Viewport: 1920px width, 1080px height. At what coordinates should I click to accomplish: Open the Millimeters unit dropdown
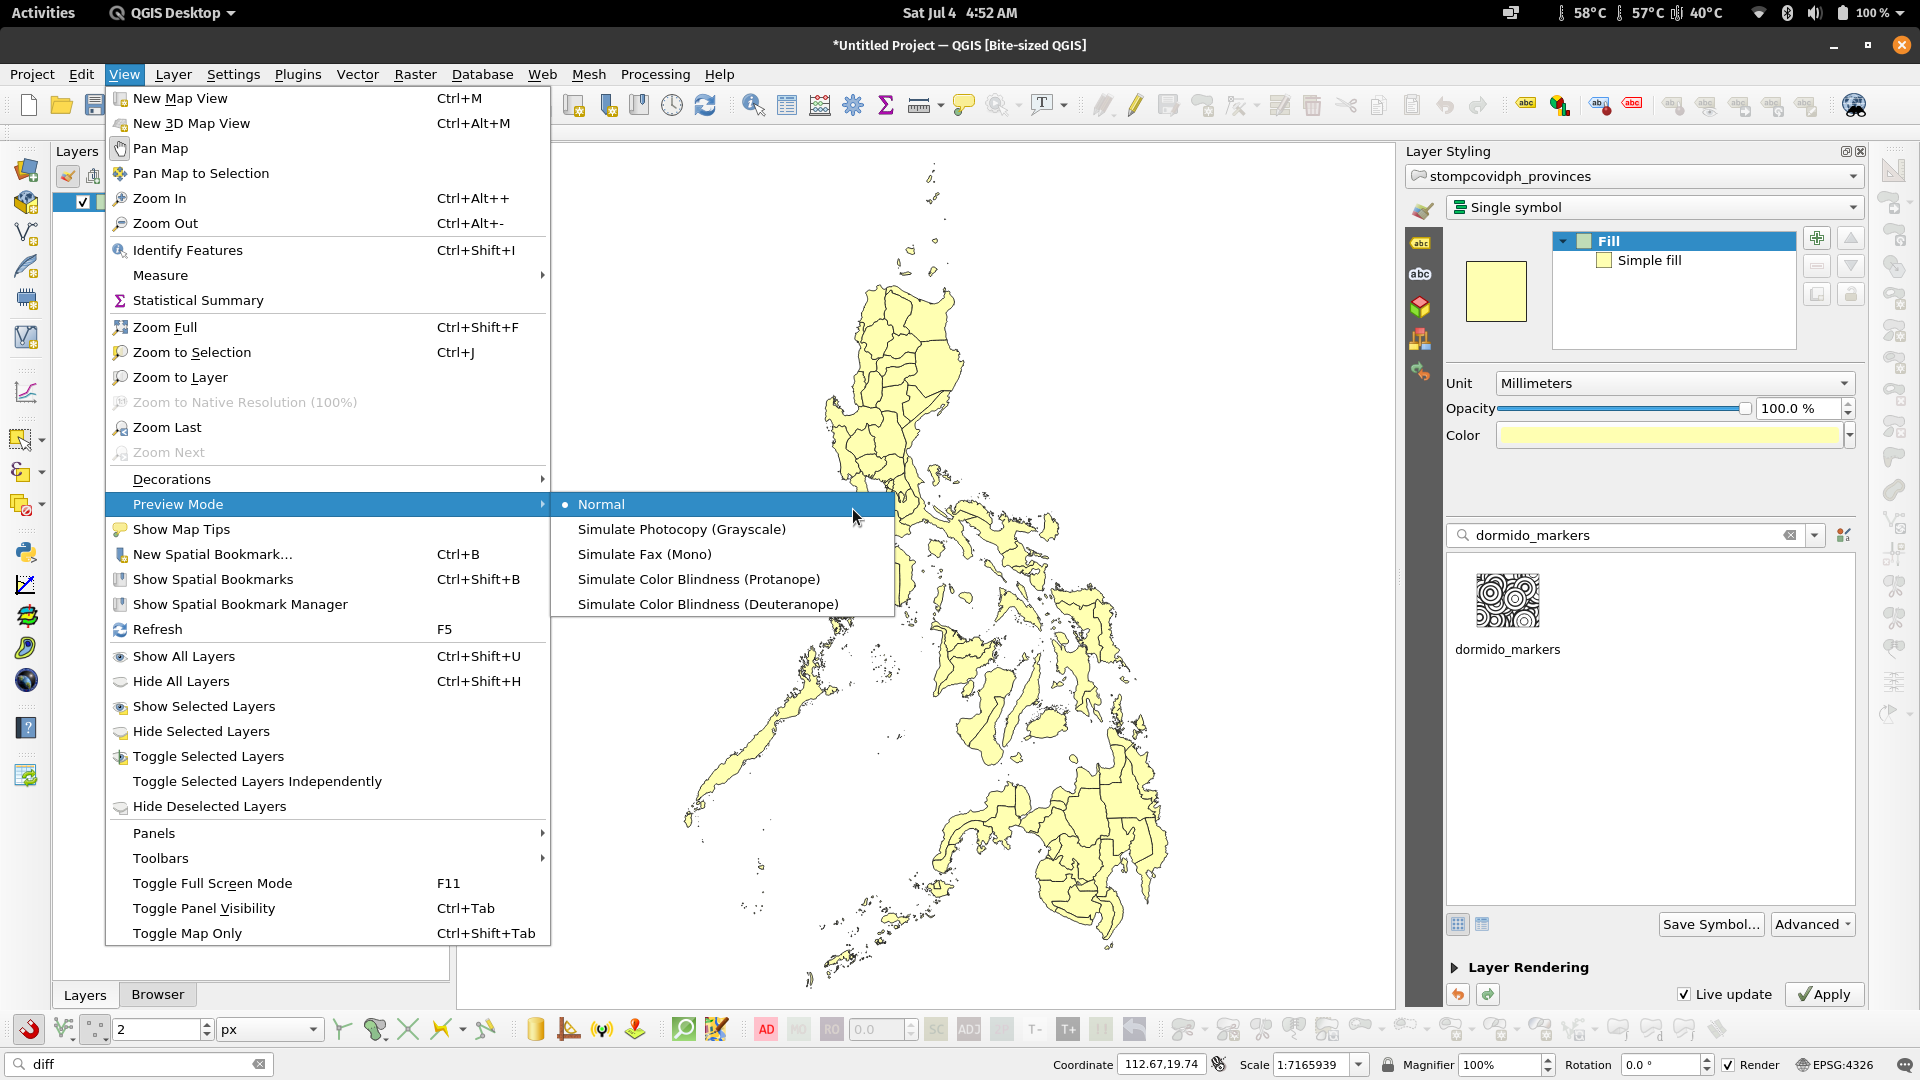point(1675,384)
